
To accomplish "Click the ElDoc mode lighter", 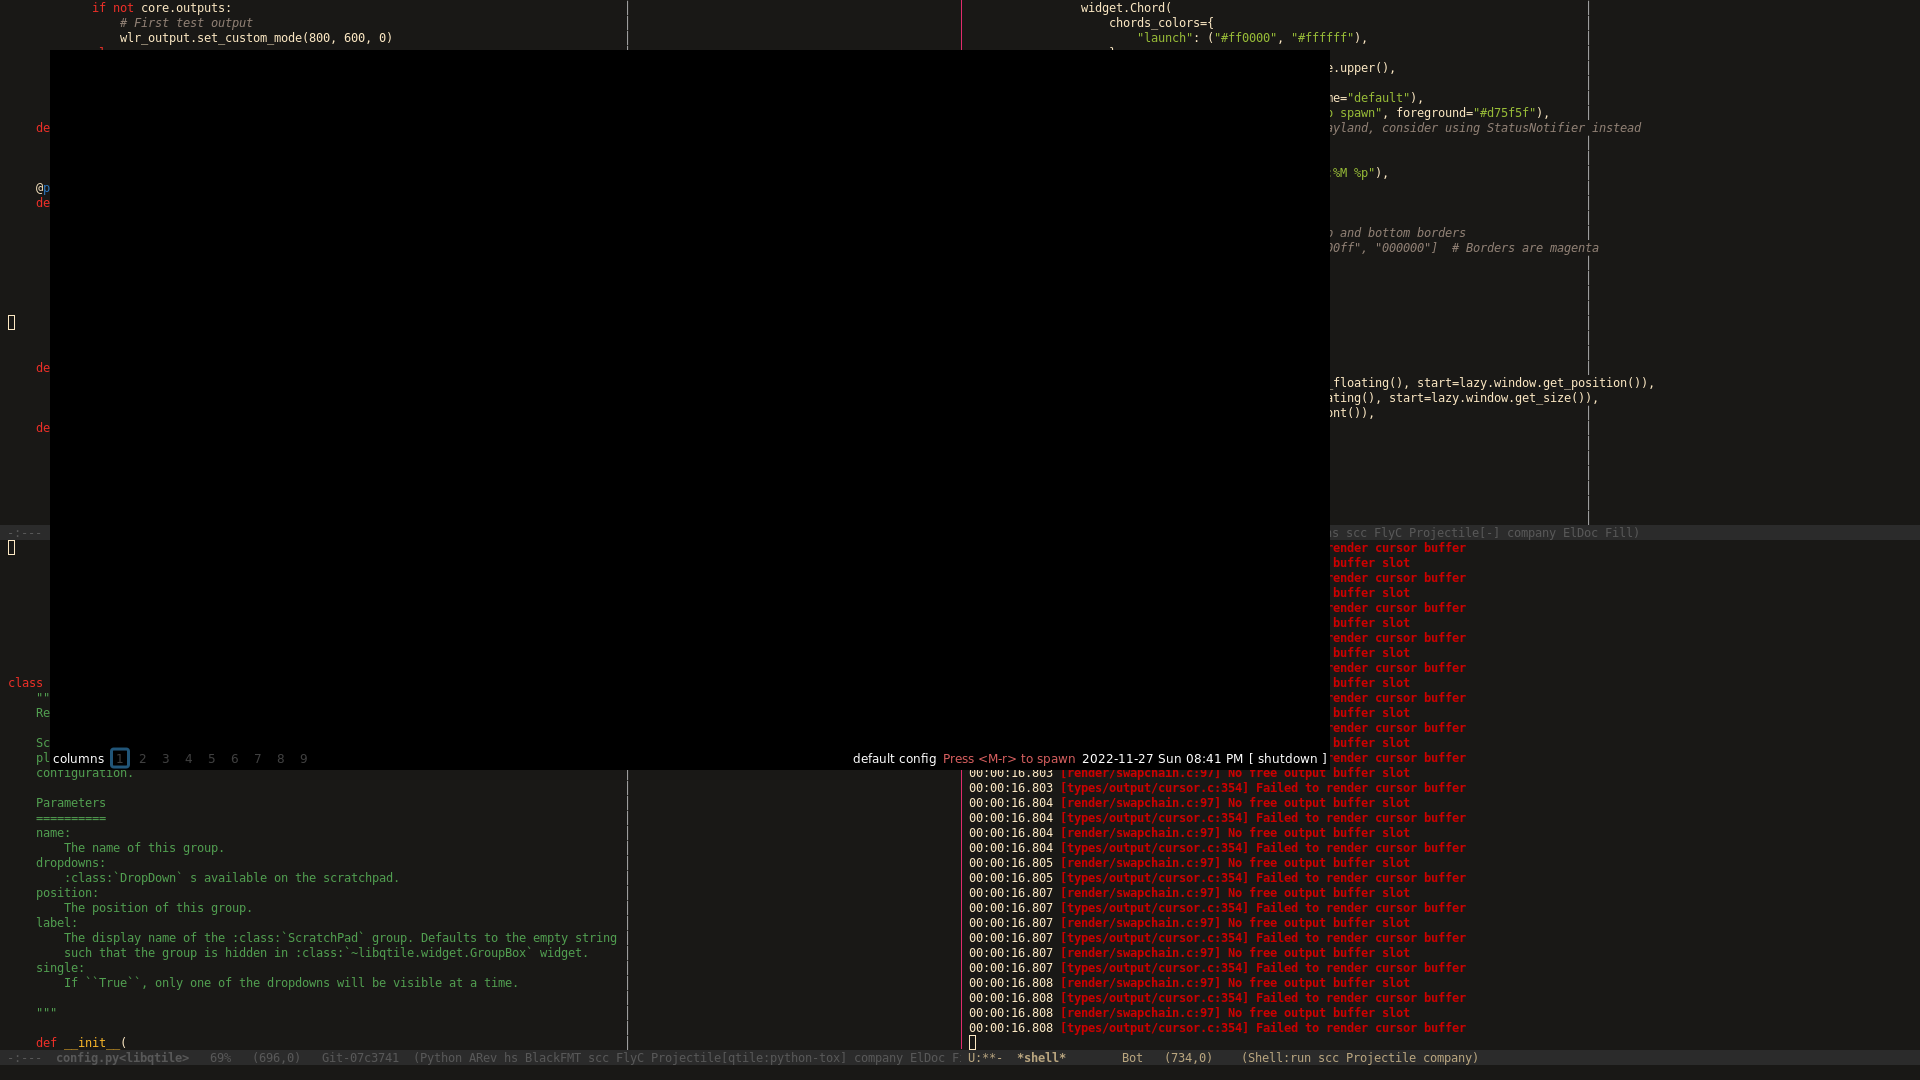I will (927, 1057).
